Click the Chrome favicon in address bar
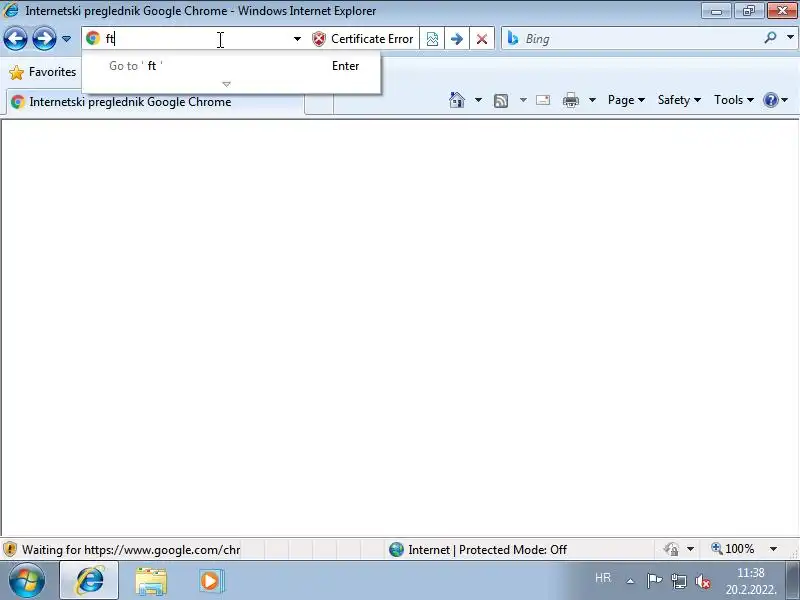 coord(93,38)
